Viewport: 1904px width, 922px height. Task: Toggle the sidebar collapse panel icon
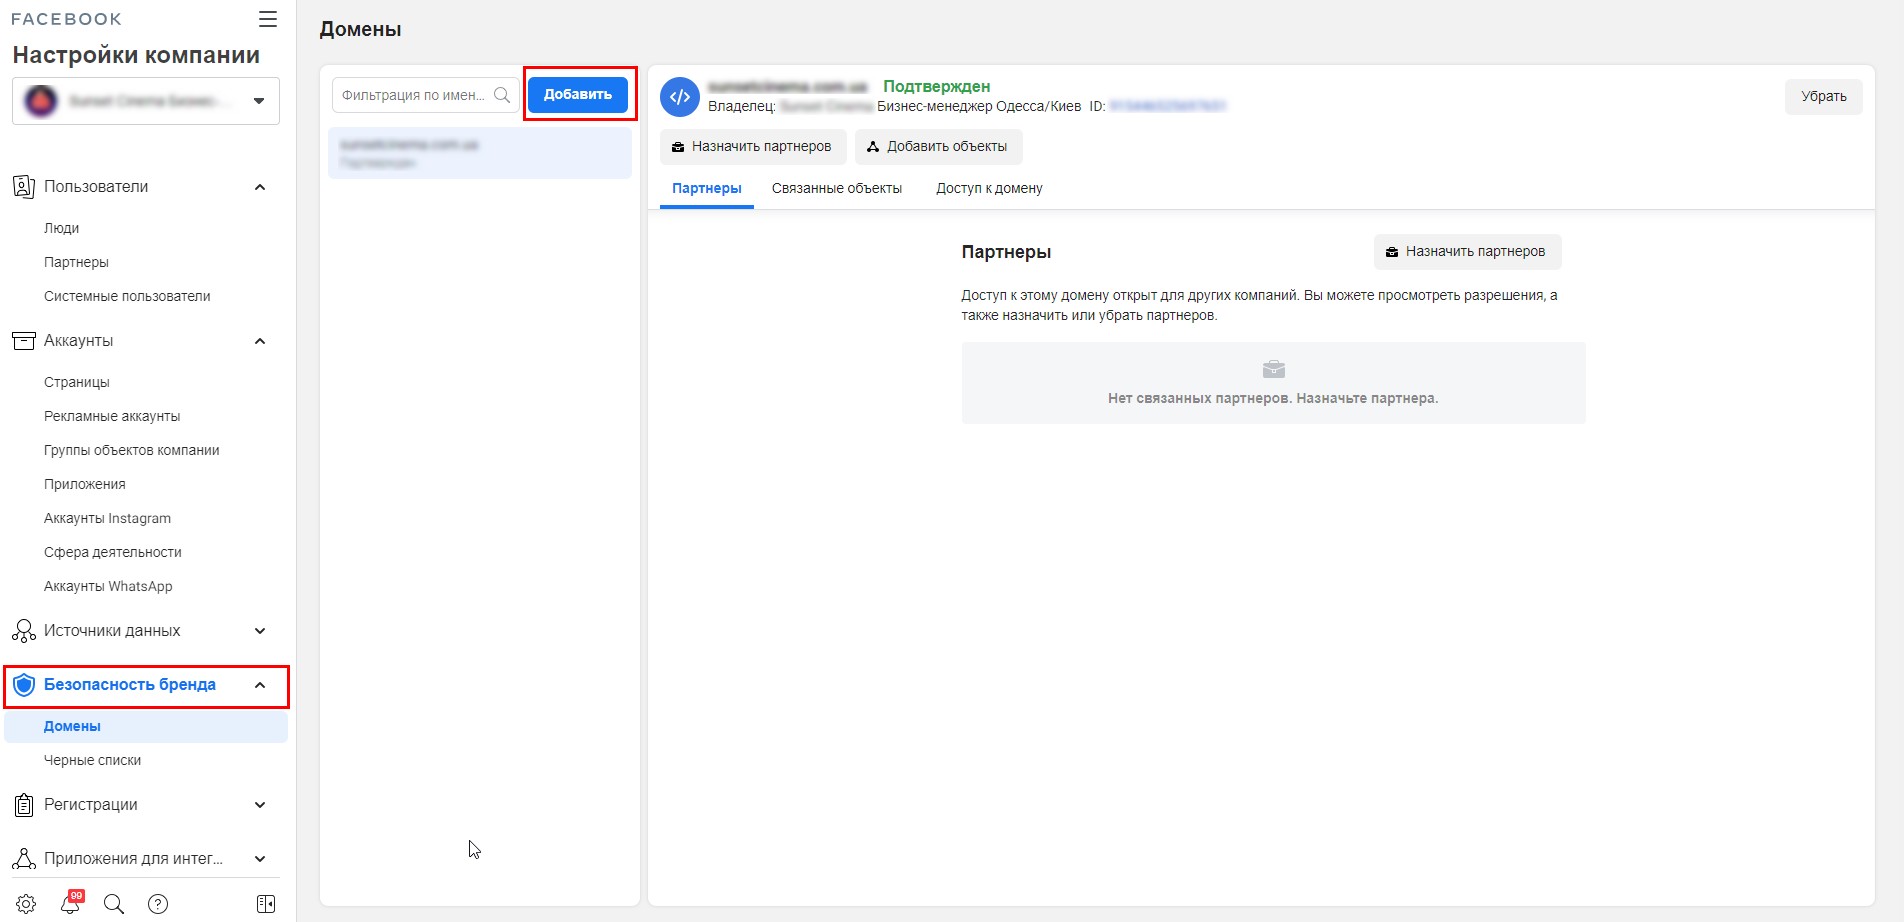[266, 904]
